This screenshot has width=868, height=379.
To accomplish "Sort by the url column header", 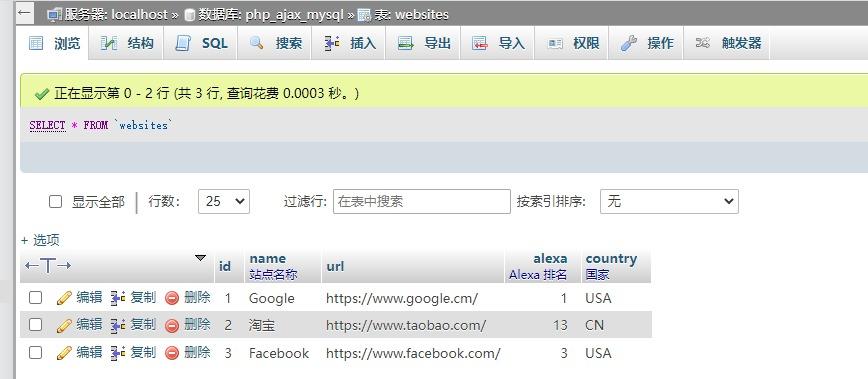I will (335, 266).
